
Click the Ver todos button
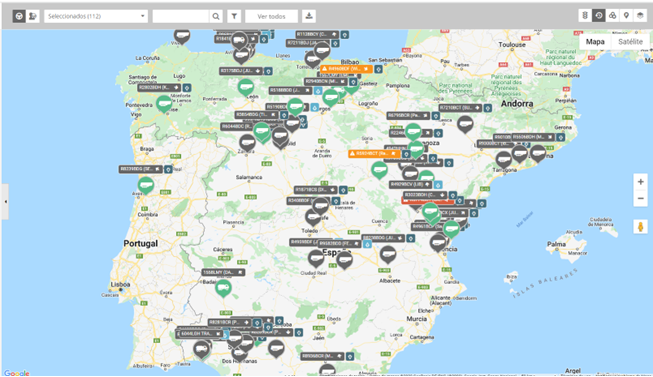[x=272, y=16]
